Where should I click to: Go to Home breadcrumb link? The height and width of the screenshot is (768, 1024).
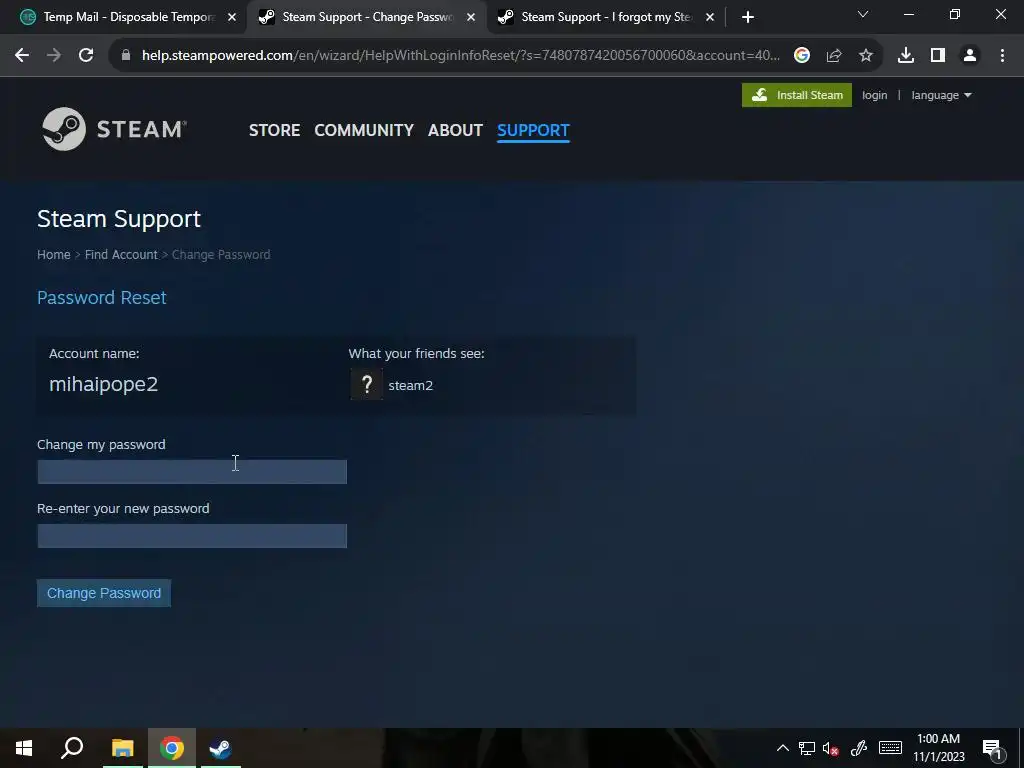coord(54,255)
